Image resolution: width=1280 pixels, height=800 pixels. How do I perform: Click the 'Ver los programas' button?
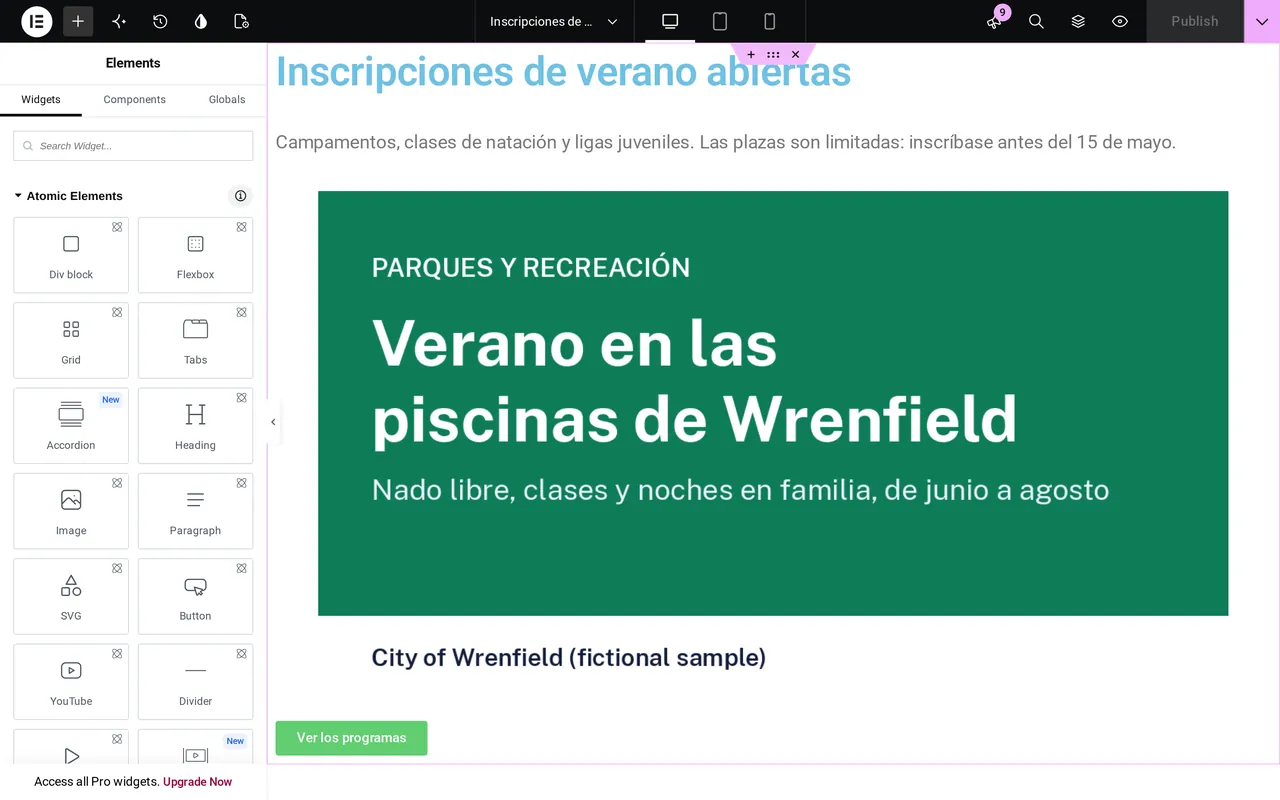coord(351,738)
